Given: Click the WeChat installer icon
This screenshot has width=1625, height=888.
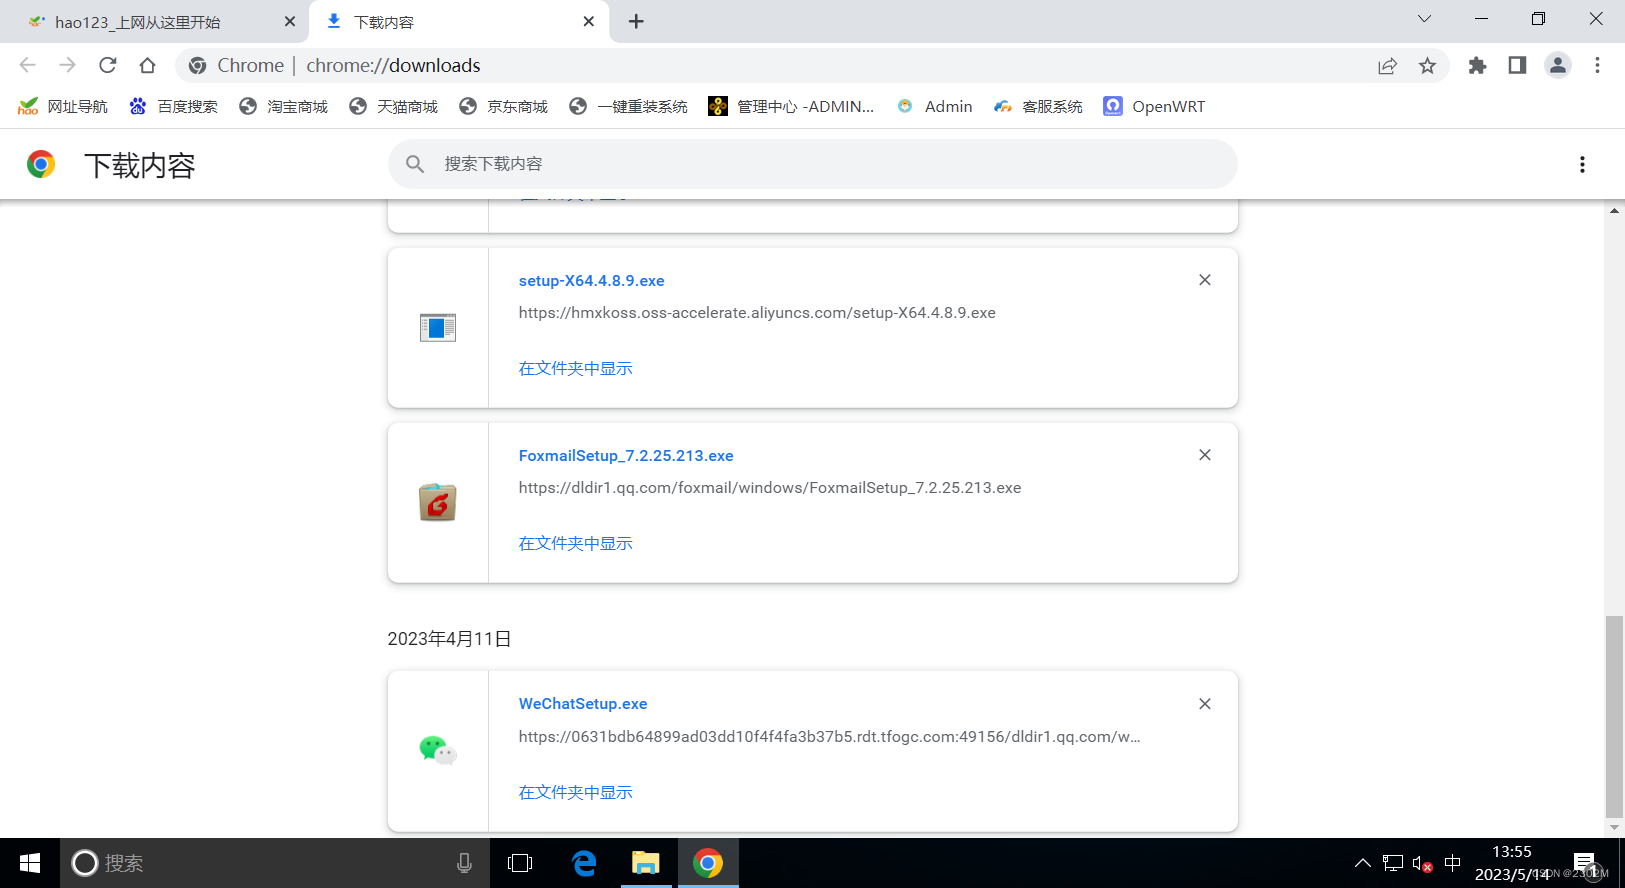Looking at the screenshot, I should click(438, 750).
